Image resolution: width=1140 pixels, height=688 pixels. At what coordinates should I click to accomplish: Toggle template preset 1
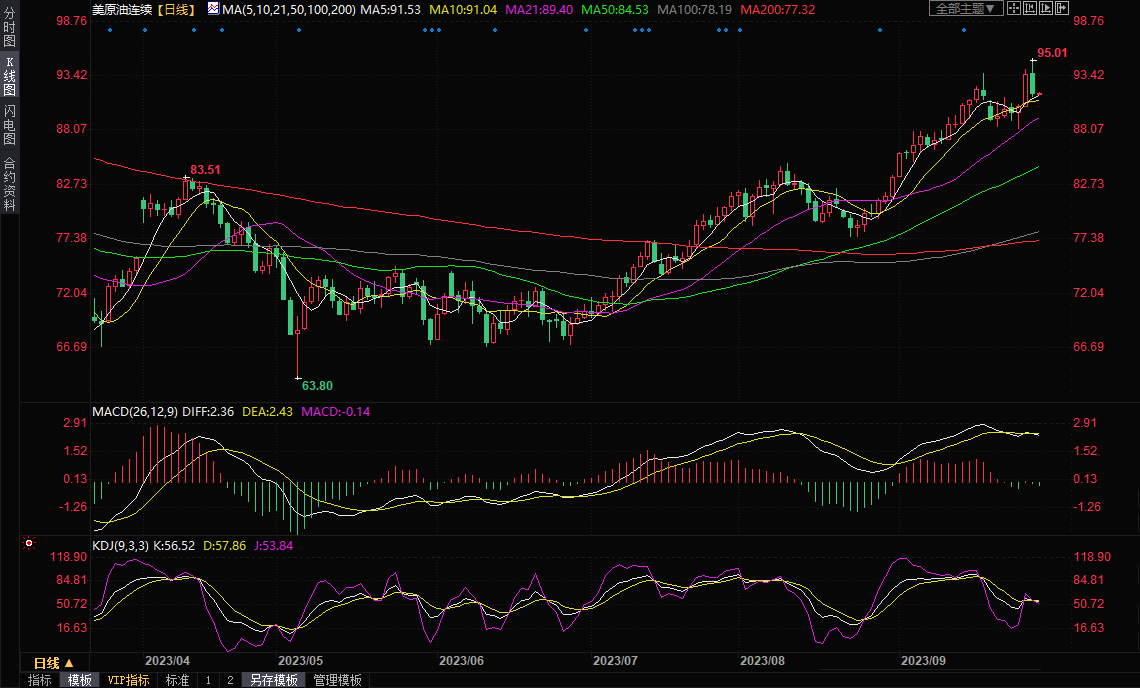point(208,680)
